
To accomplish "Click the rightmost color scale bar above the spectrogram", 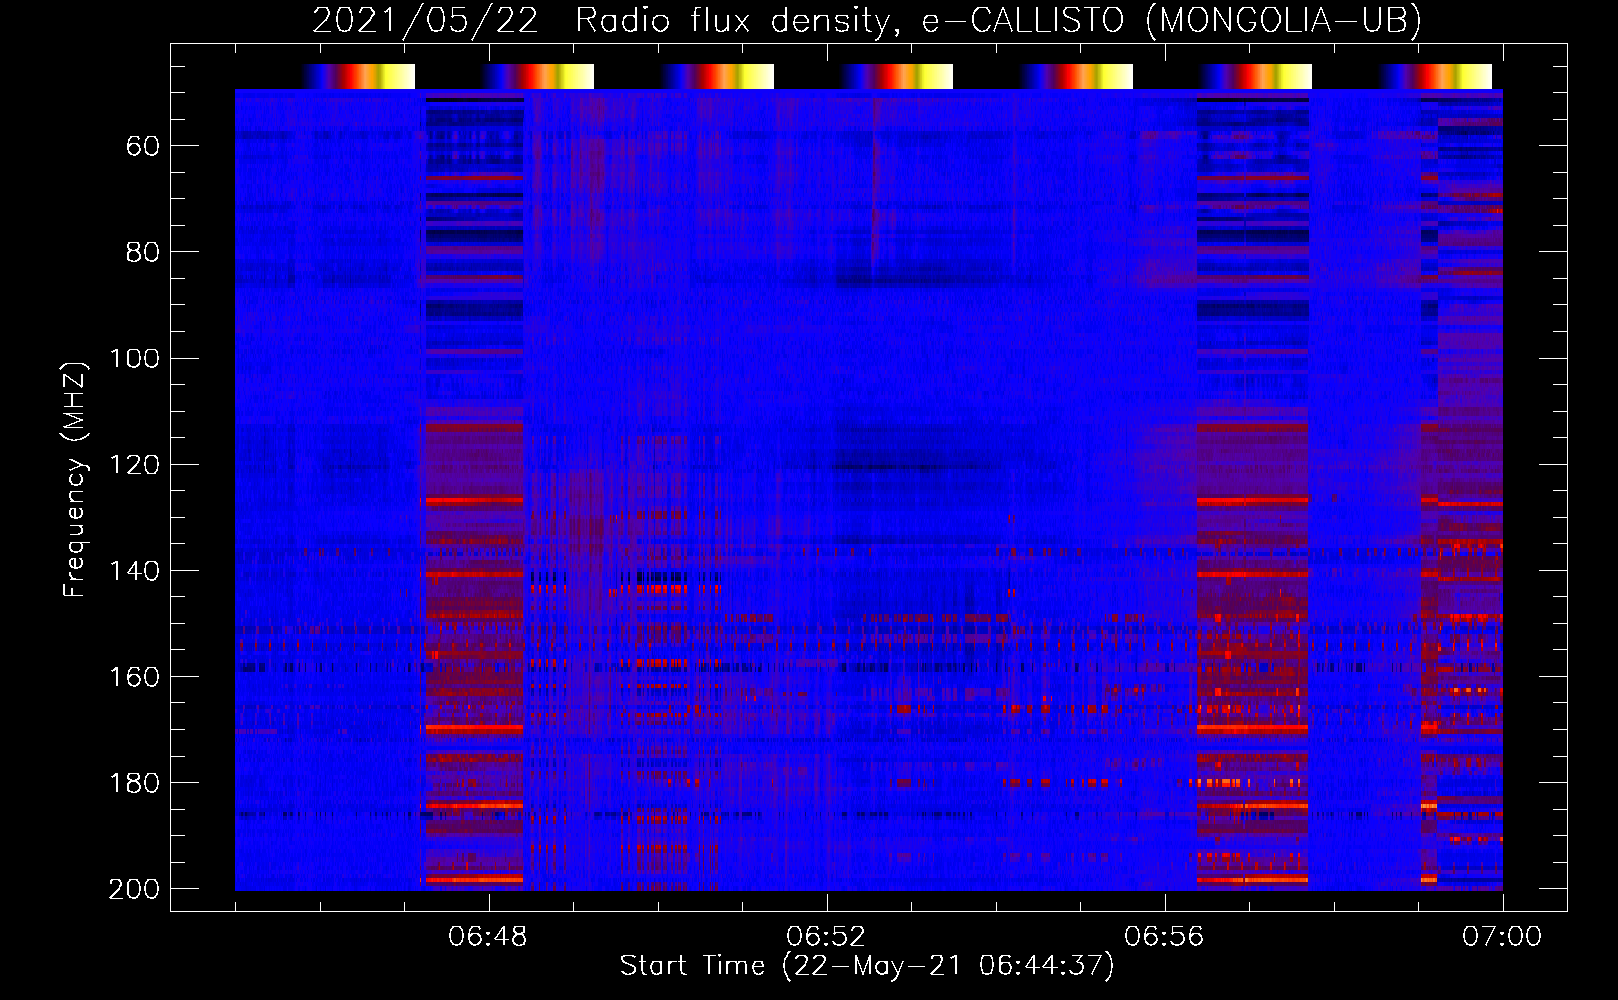I will tap(1436, 76).
